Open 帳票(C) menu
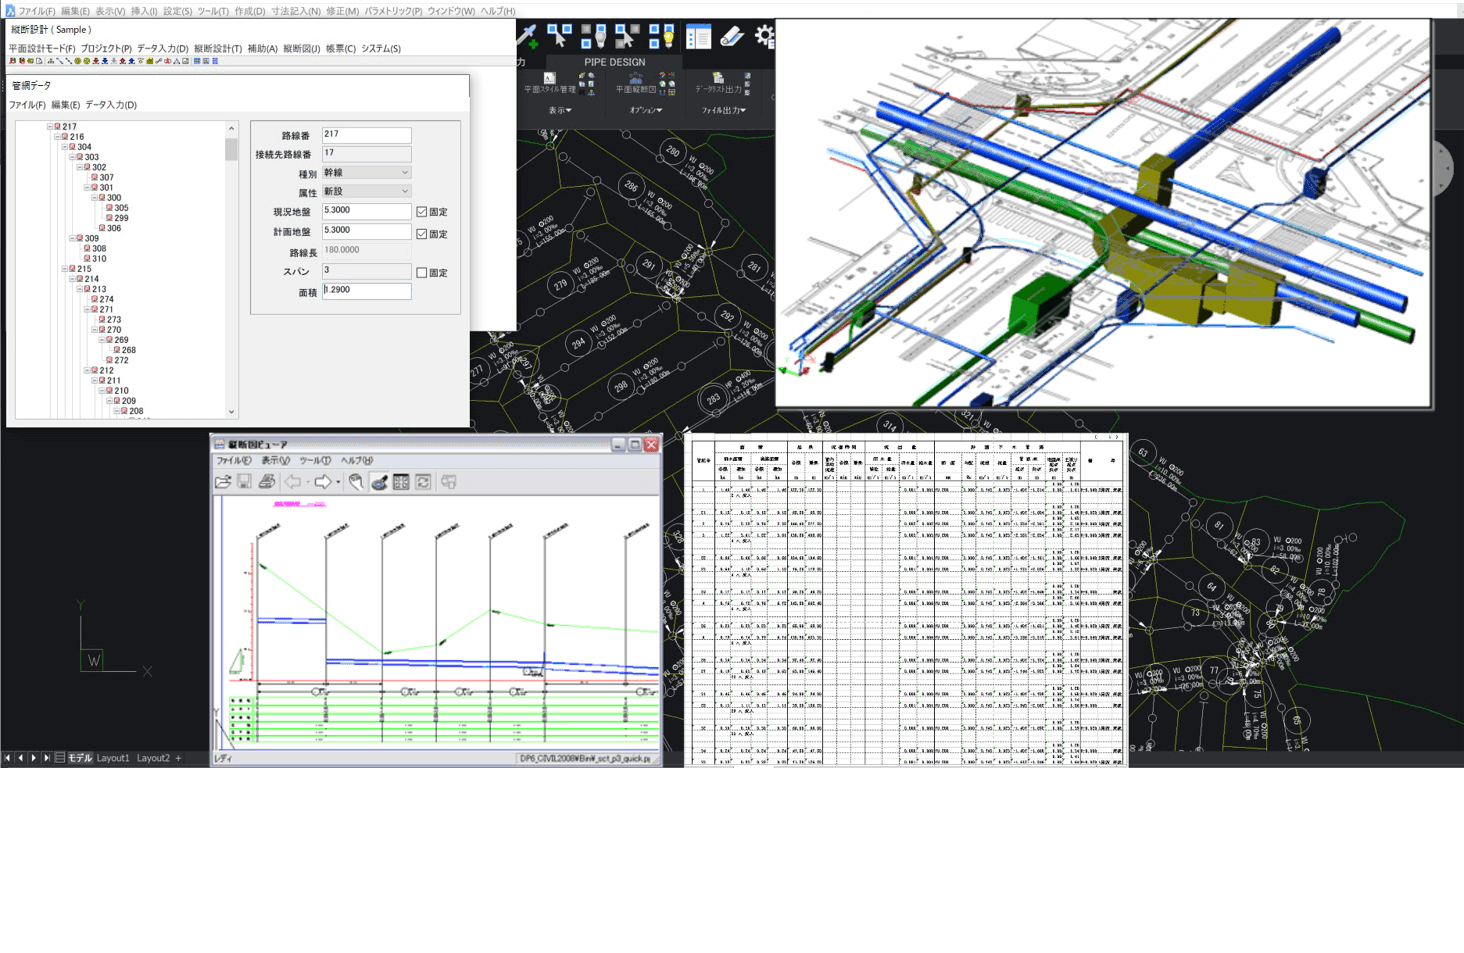This screenshot has height=953, width=1464. coord(341,48)
